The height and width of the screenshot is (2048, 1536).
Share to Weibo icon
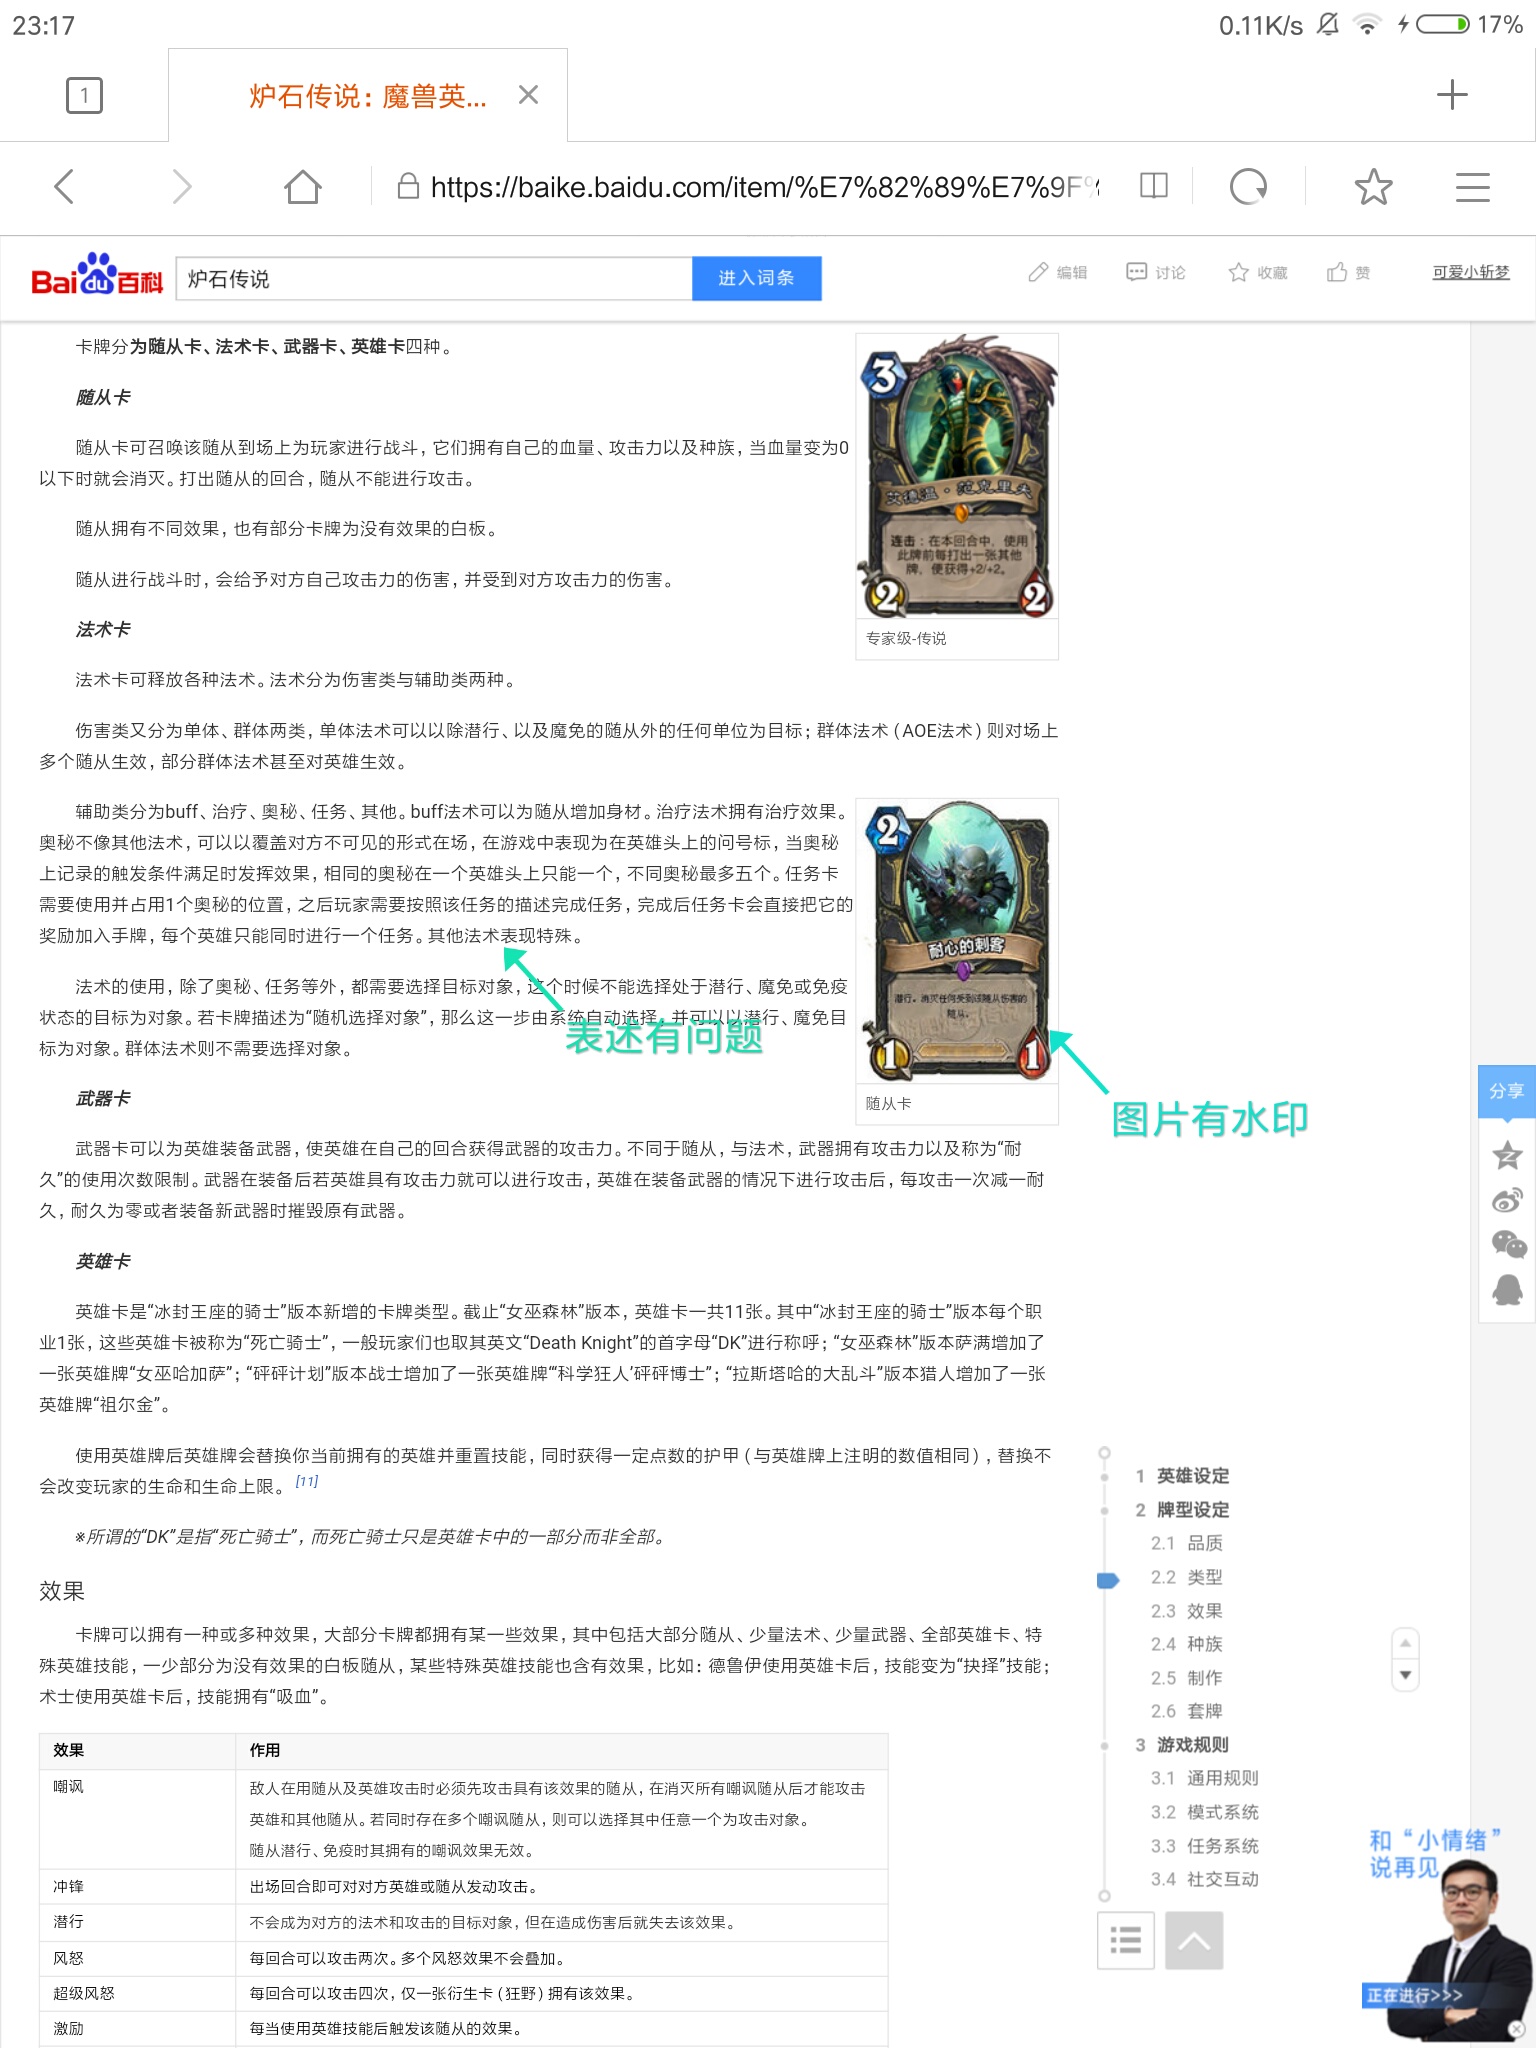click(1507, 1199)
